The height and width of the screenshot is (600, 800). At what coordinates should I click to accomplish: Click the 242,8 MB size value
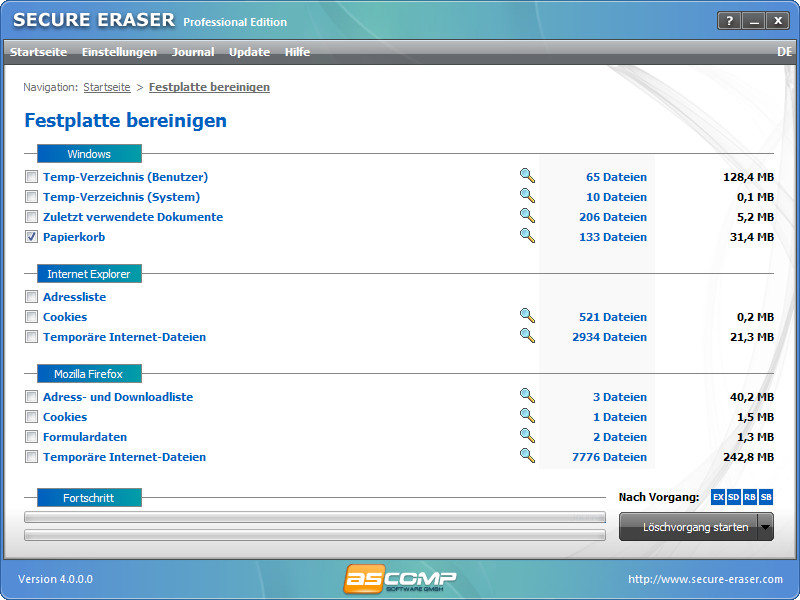tap(748, 457)
